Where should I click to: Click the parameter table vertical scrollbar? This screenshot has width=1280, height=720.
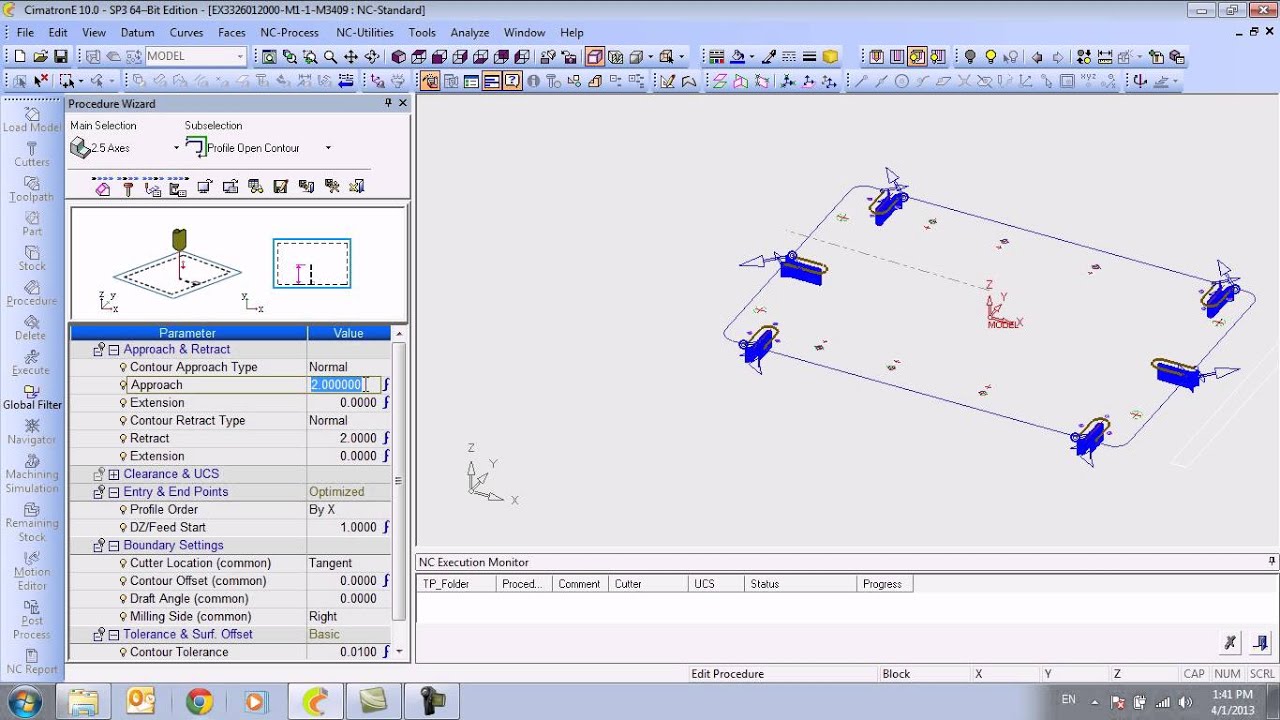coord(399,480)
